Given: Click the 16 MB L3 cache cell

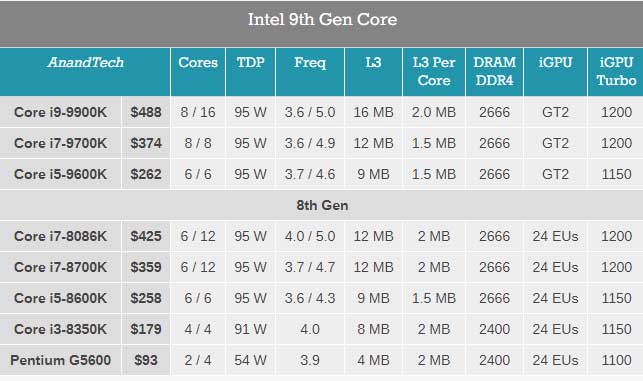Looking at the screenshot, I should [x=373, y=112].
